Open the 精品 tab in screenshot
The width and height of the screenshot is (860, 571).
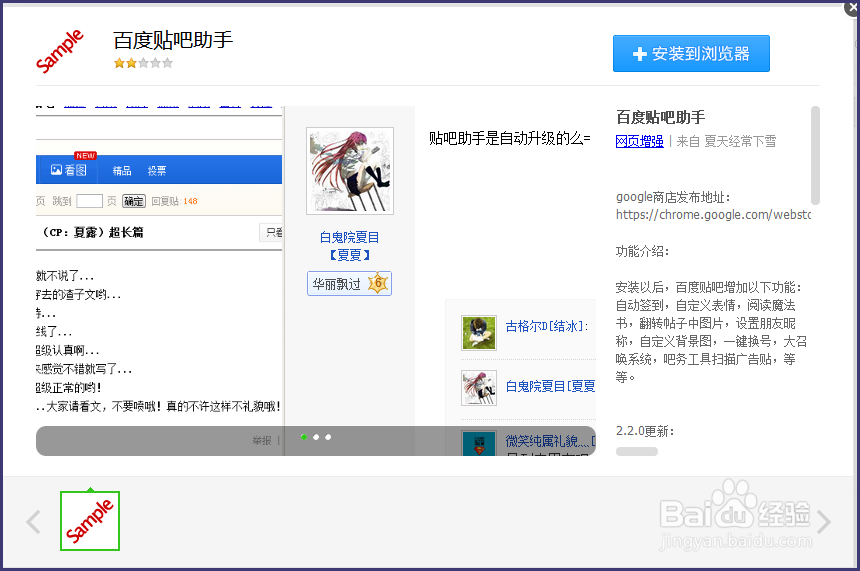pos(122,171)
